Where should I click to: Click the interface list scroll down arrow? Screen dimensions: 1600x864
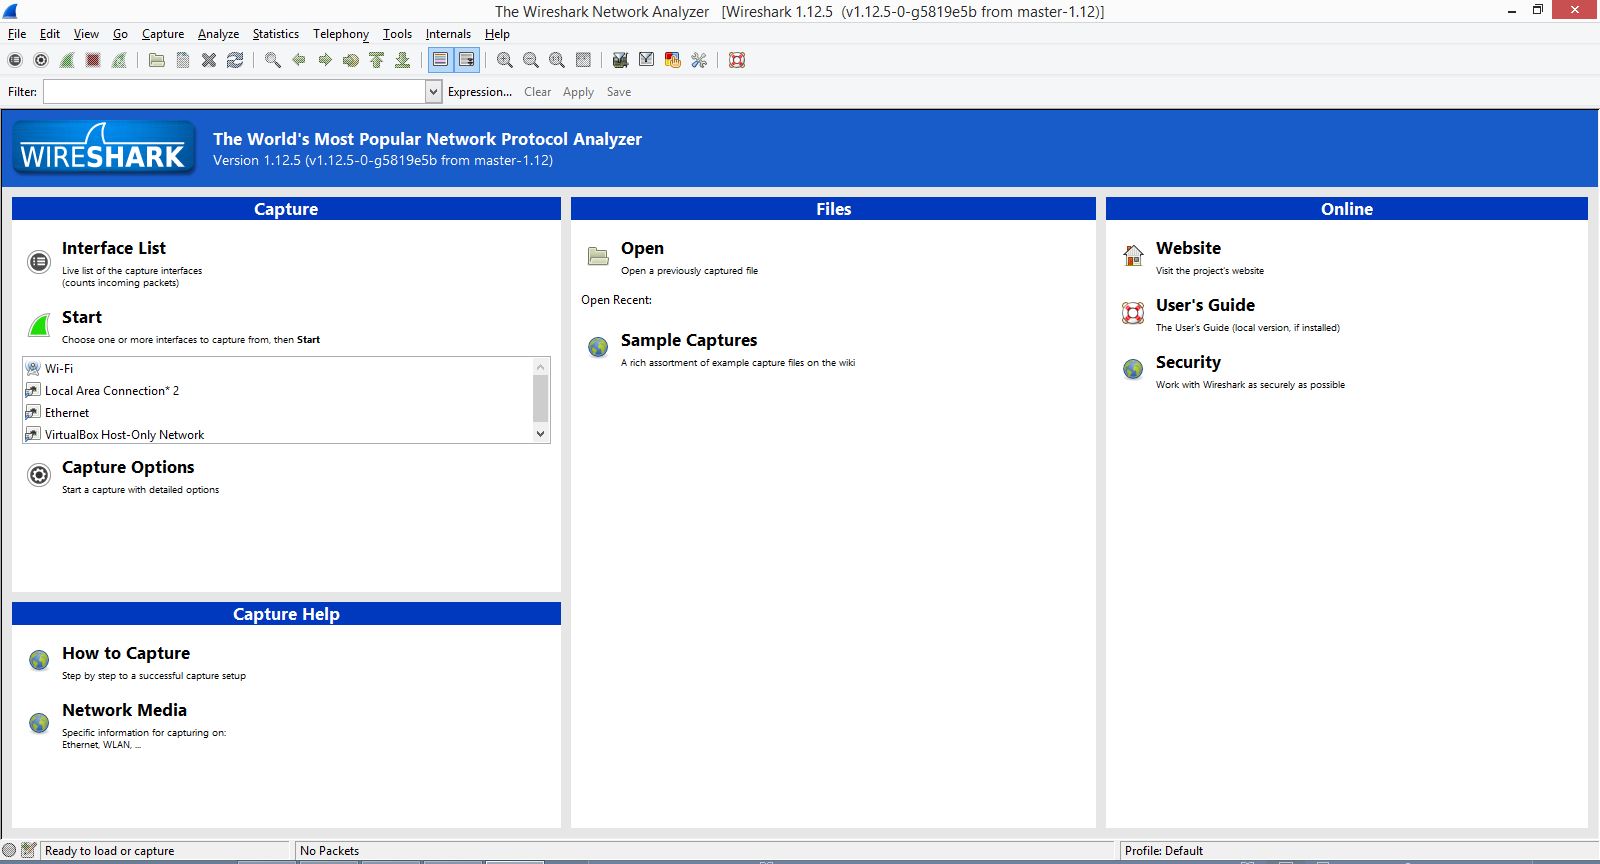(541, 434)
